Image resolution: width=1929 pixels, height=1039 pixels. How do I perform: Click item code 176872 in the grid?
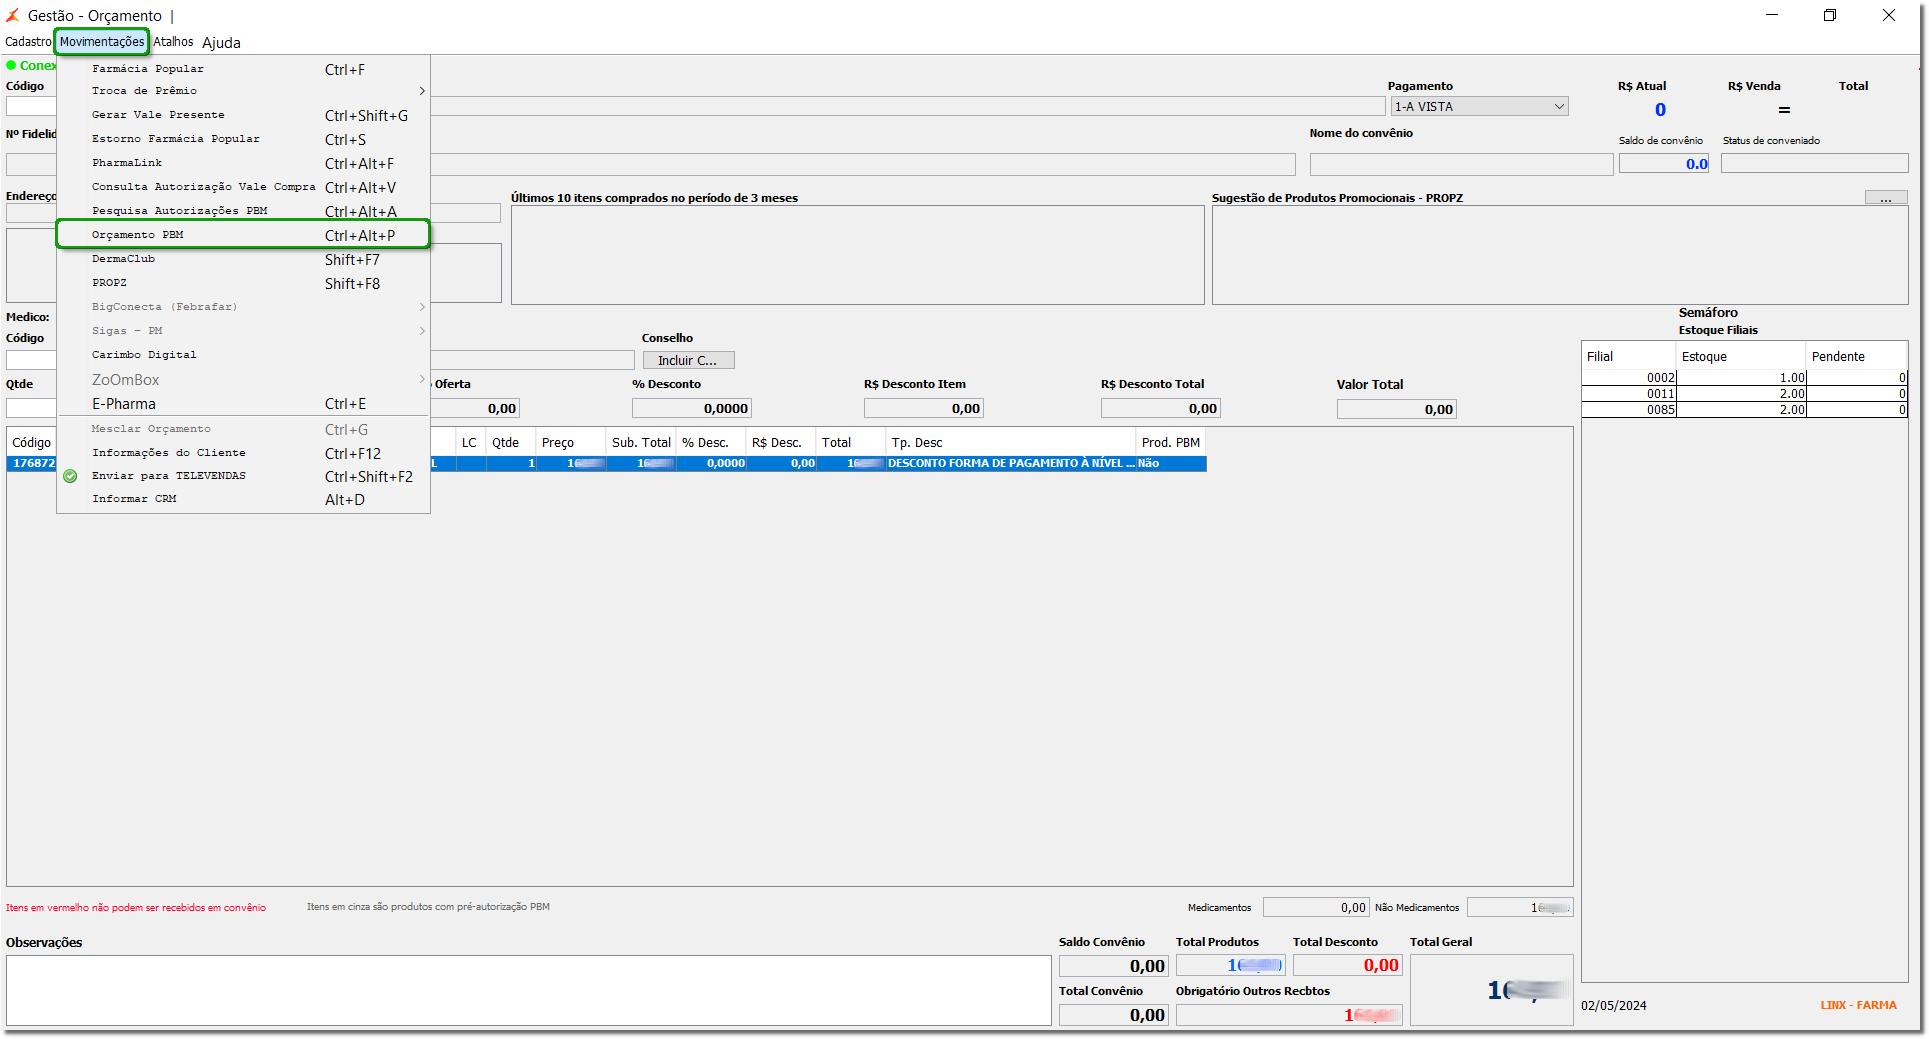pos(33,463)
